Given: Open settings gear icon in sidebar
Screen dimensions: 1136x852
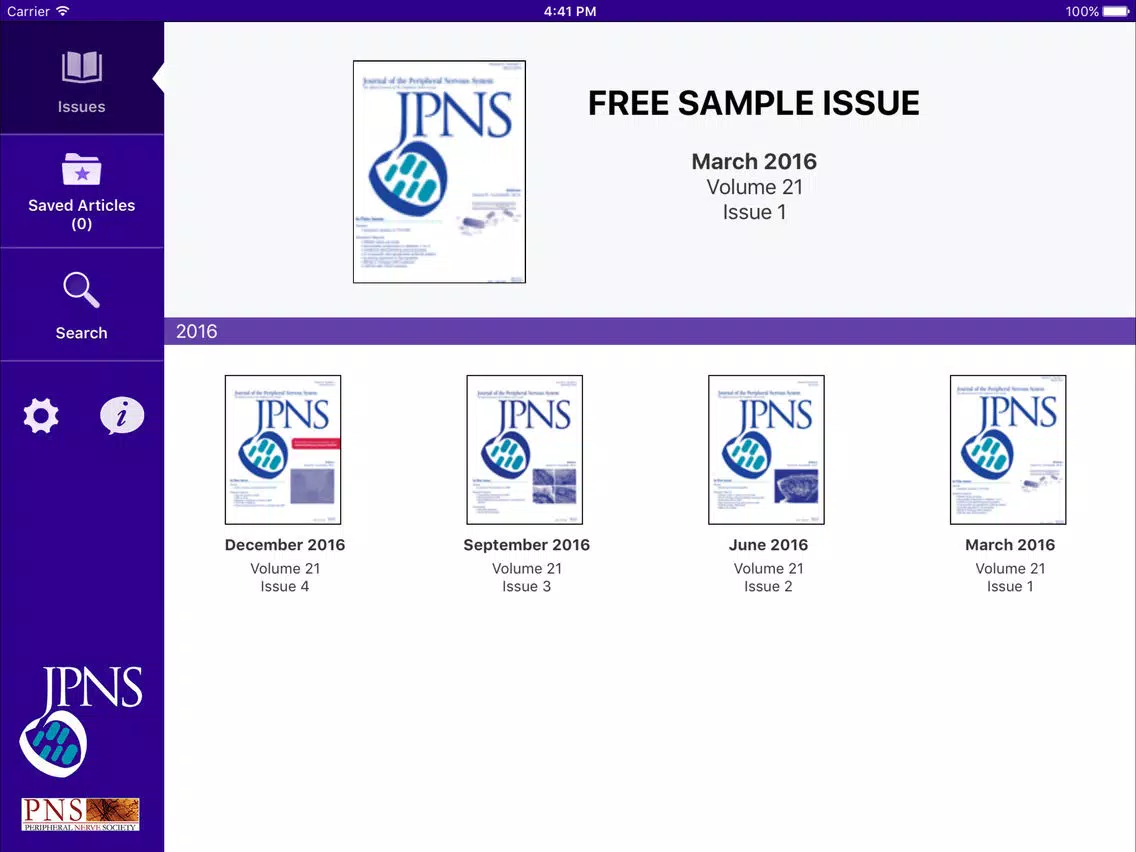Looking at the screenshot, I should (41, 416).
